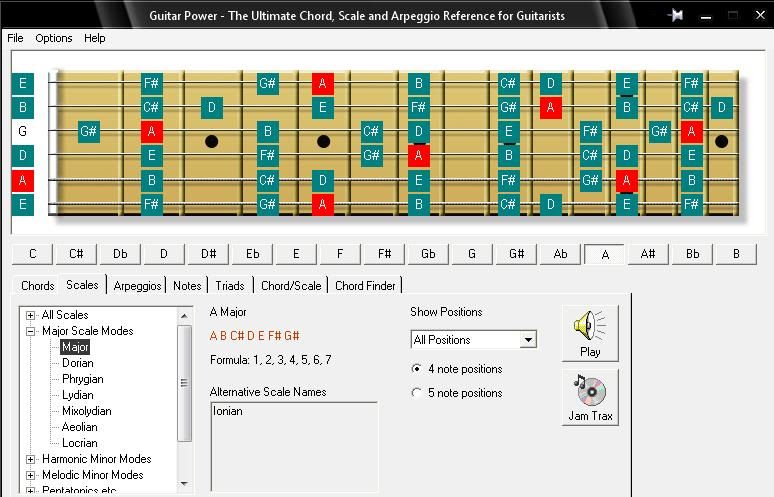Open the Options menu
This screenshot has height=497, width=774.
(54, 38)
